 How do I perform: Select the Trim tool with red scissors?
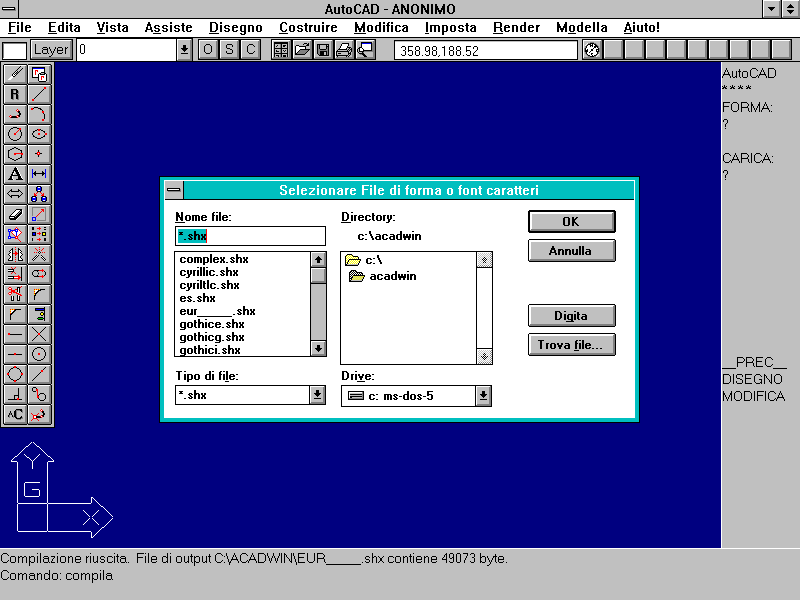(15, 294)
